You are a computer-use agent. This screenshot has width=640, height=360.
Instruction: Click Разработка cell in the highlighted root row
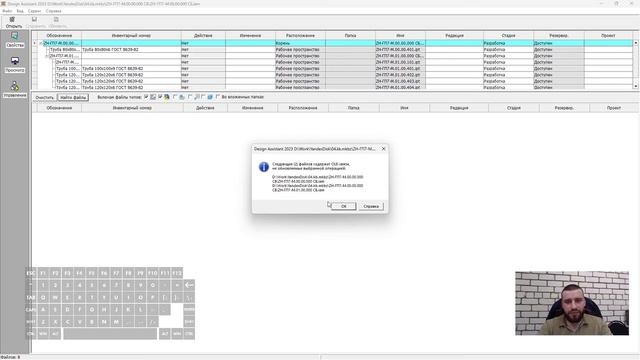click(508, 43)
